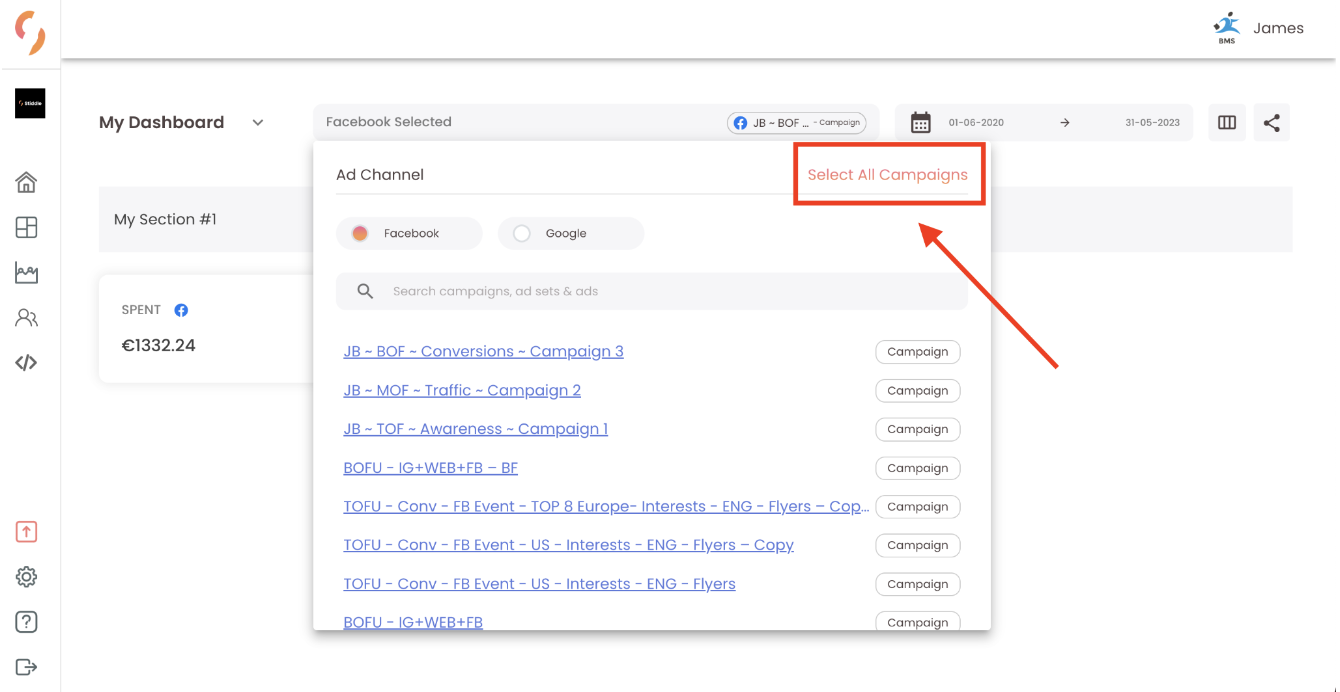This screenshot has width=1340, height=692.
Task: Open settings with the gear icon
Action: (27, 577)
